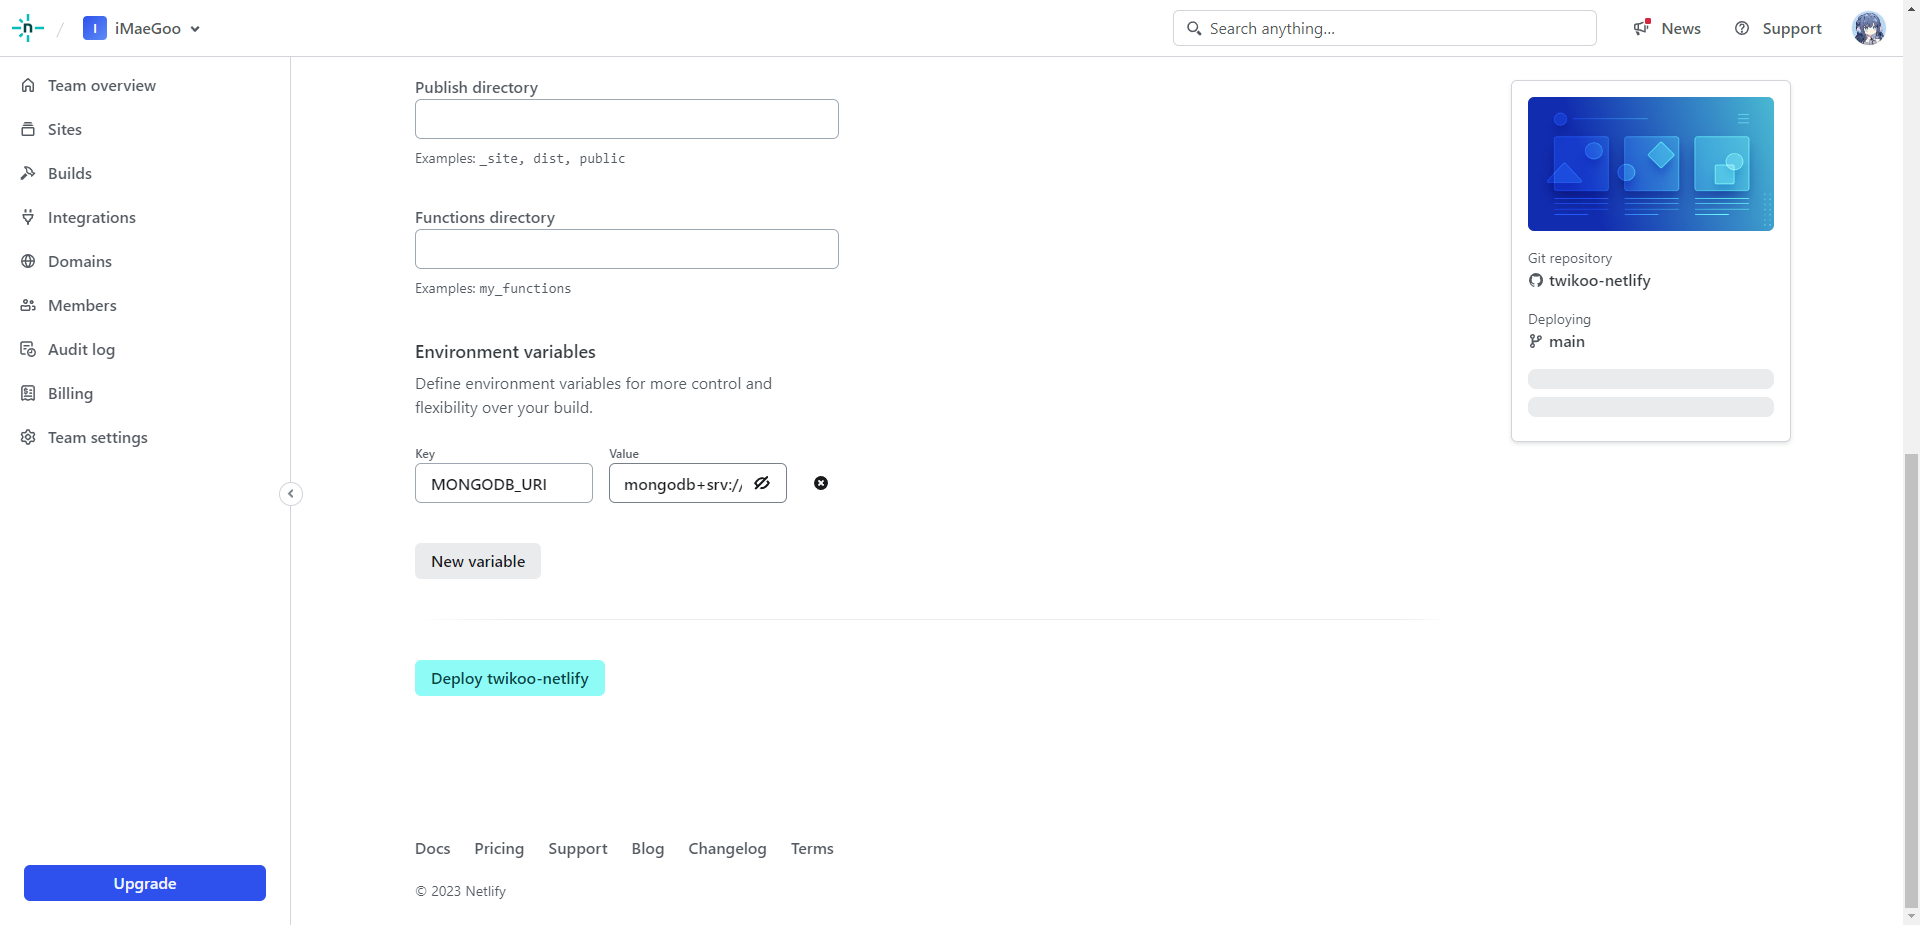The width and height of the screenshot is (1920, 925).
Task: Open the Support menu item
Action: coord(1778,28)
